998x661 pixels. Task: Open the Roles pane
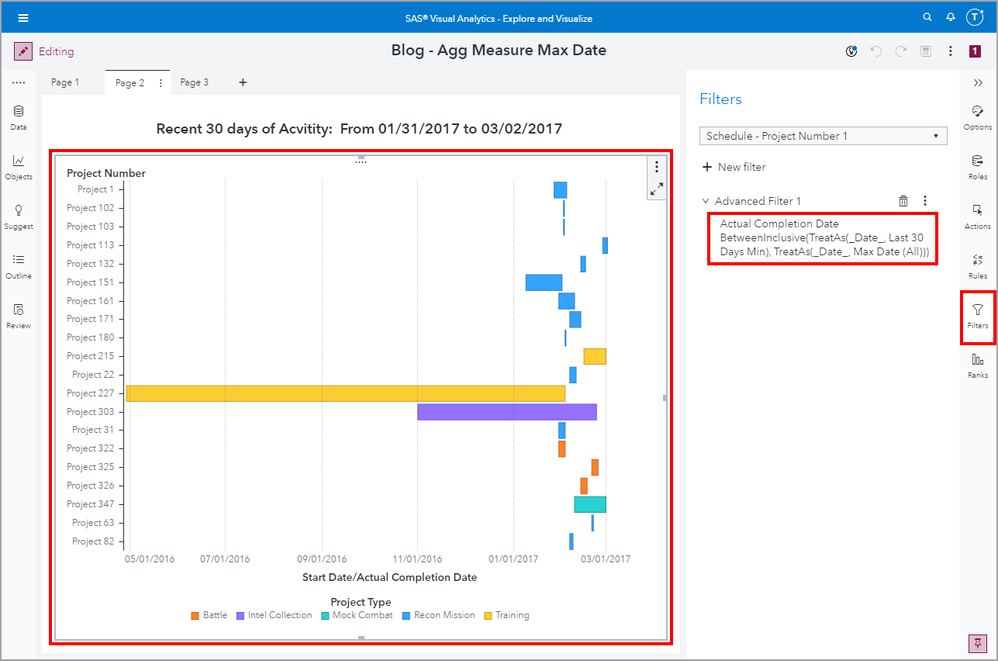pos(978,167)
